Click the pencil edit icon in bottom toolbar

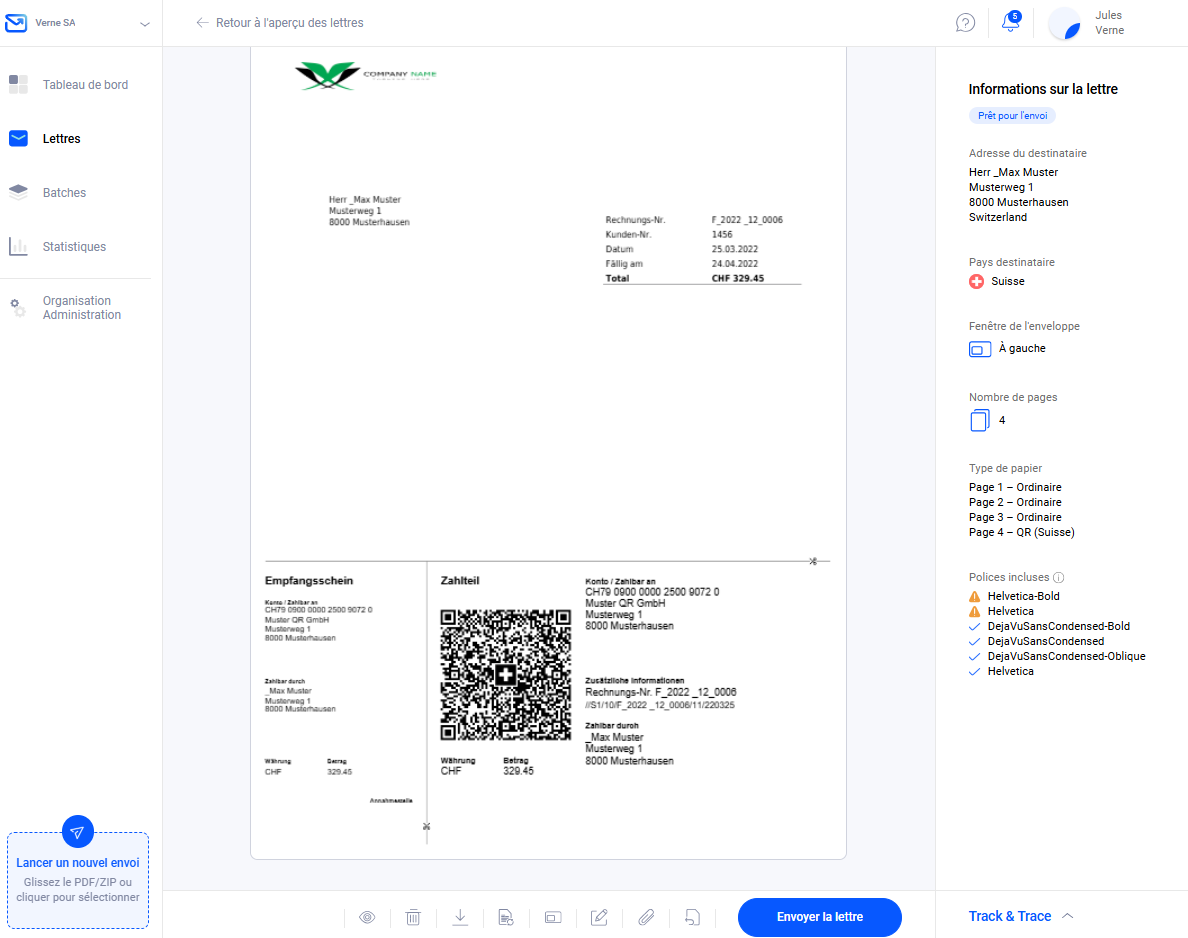(x=599, y=917)
